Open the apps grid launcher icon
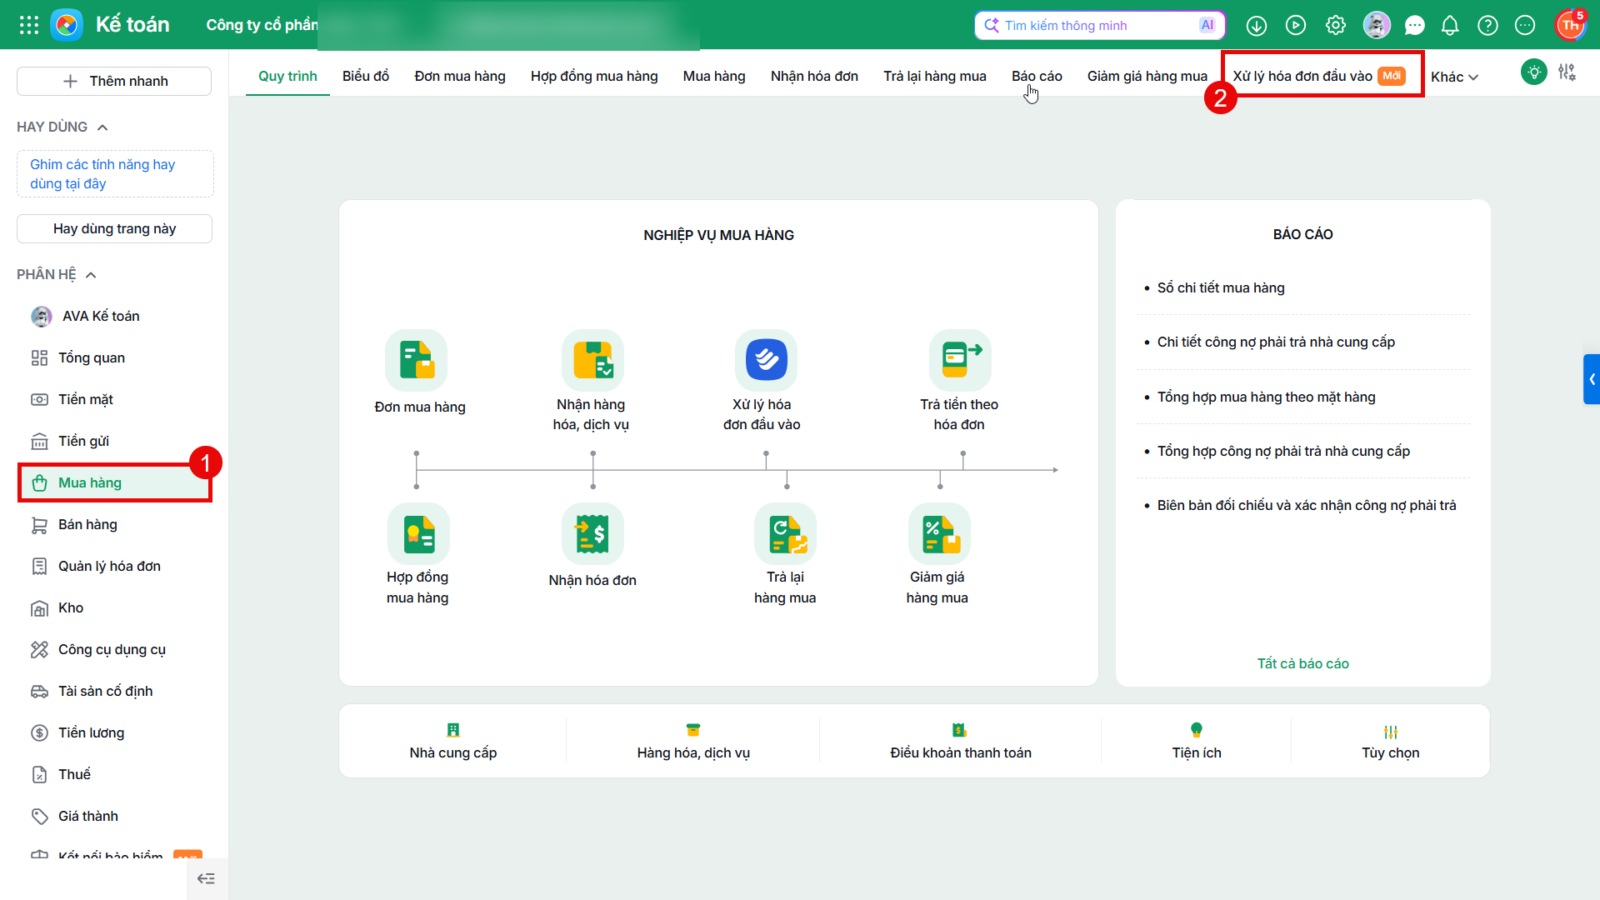 29,25
